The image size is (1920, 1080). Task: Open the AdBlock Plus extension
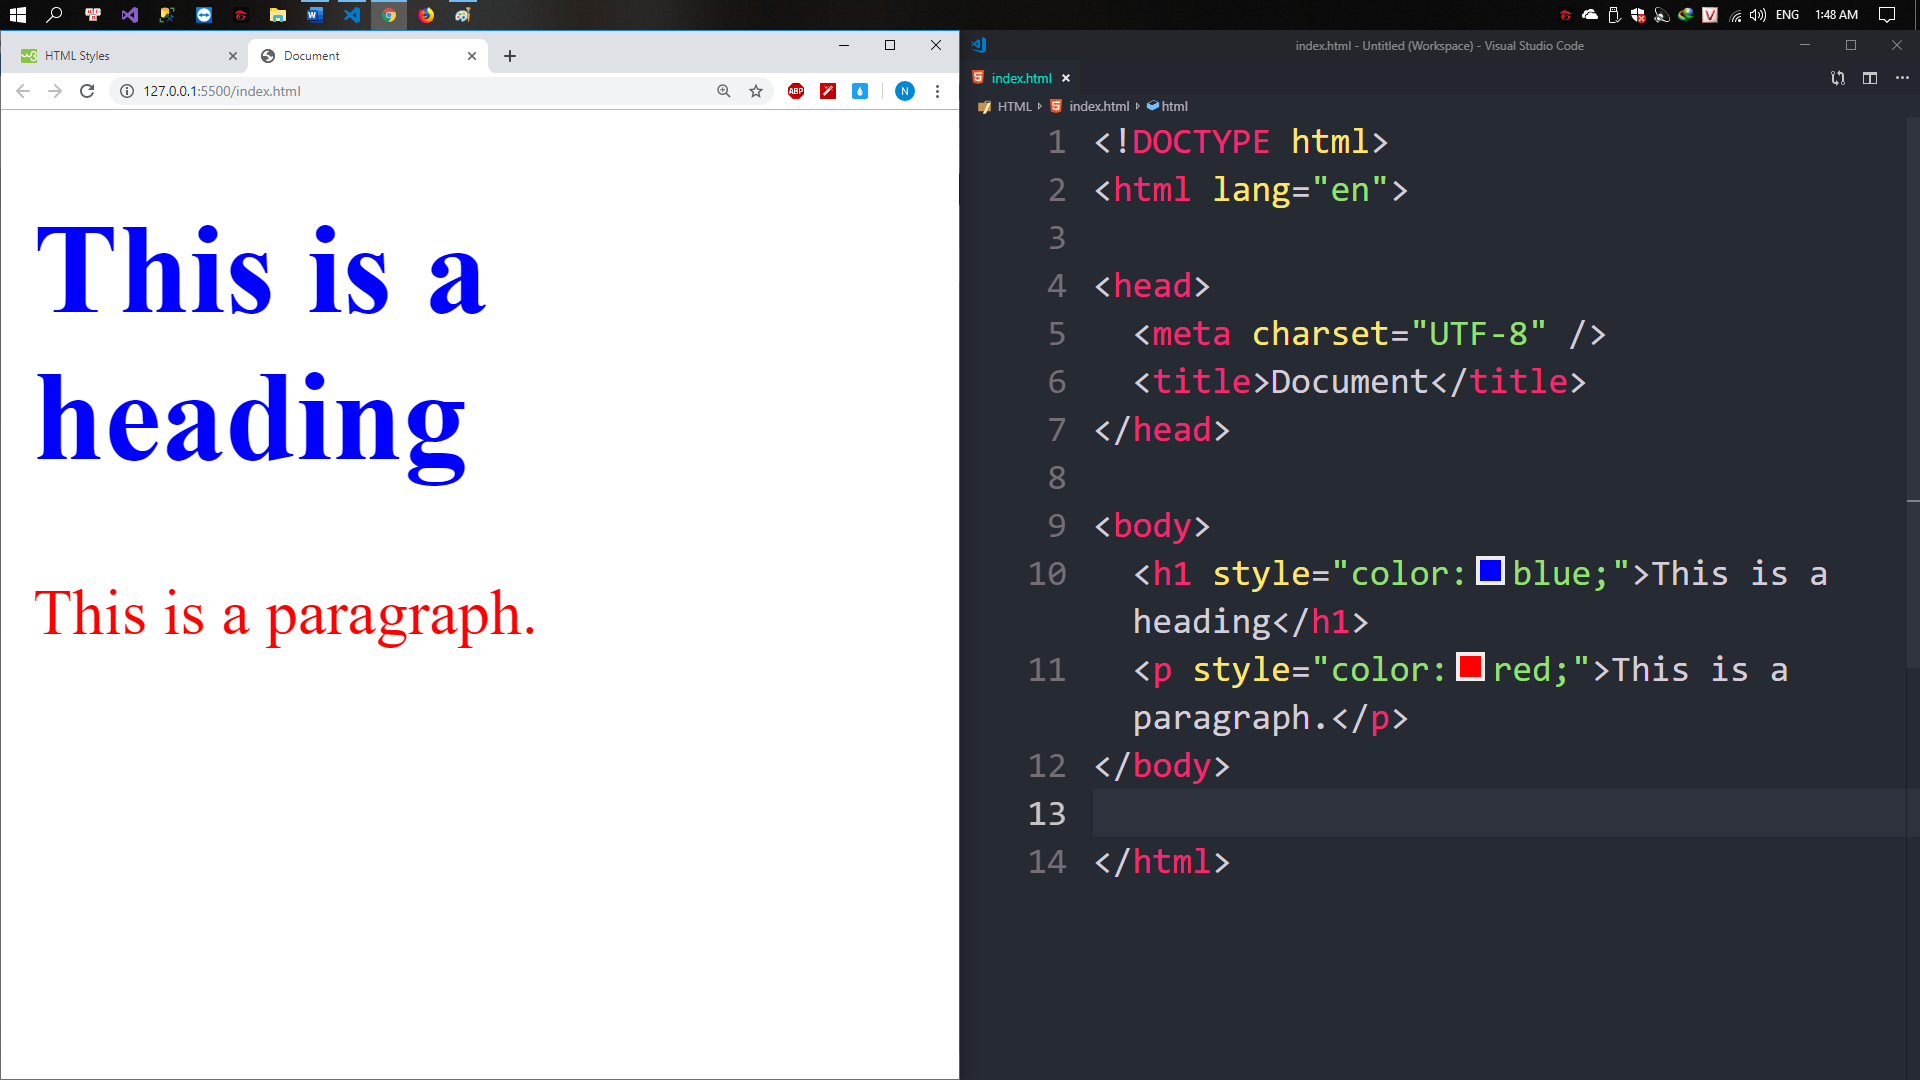click(796, 91)
